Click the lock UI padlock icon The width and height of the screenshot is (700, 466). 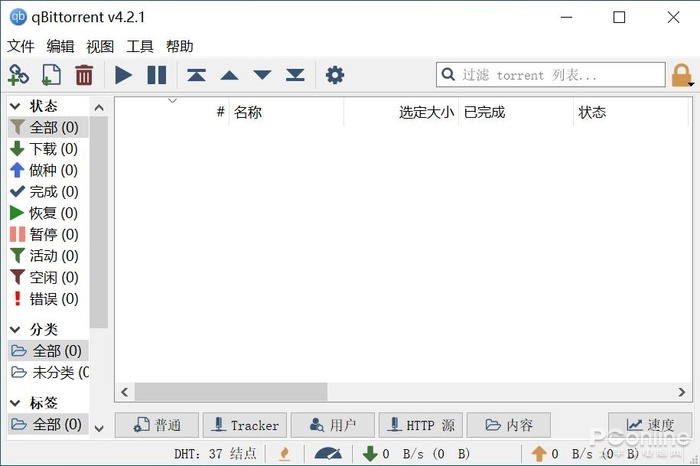682,75
